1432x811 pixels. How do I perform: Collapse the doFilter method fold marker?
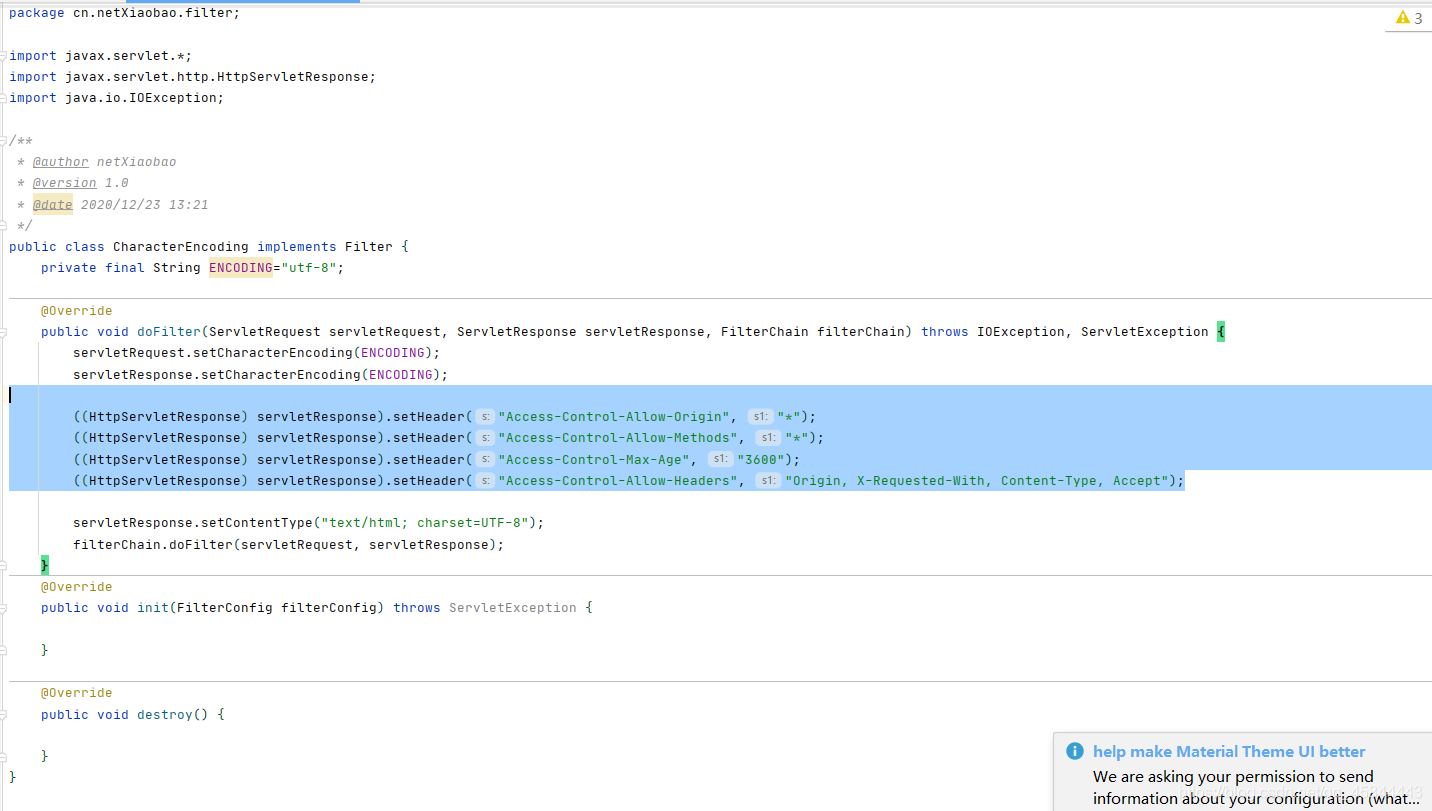[4, 331]
